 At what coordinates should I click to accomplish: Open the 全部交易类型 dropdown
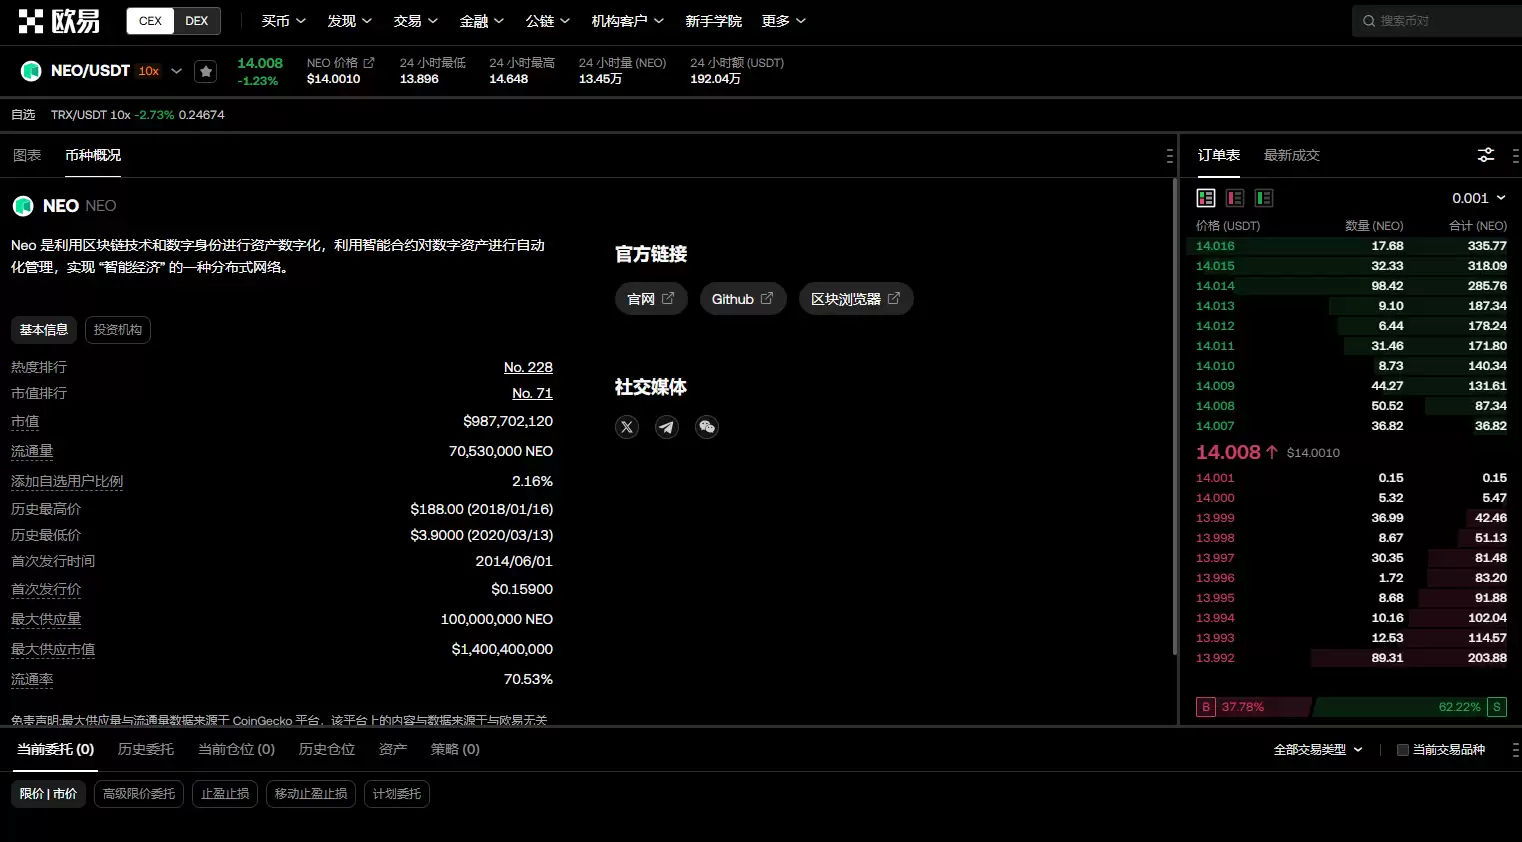click(x=1318, y=750)
